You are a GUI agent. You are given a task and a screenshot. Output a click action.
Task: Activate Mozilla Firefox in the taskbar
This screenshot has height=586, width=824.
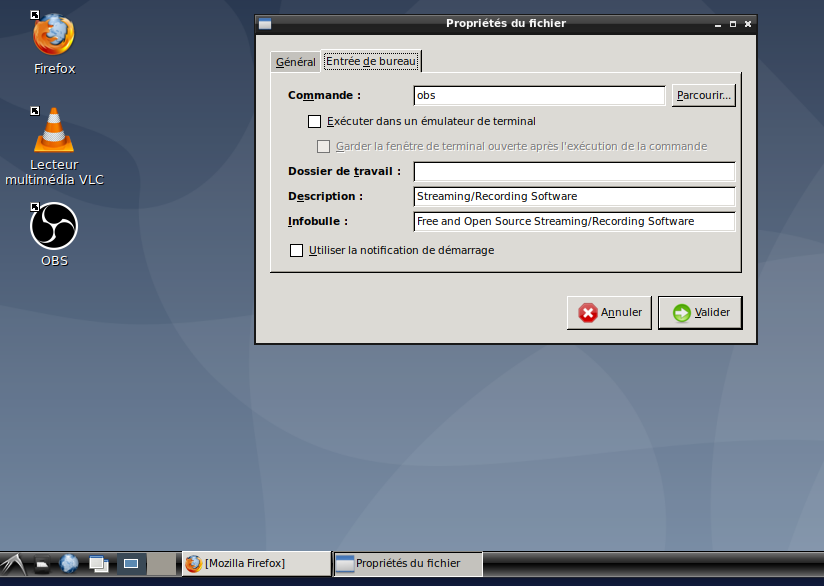[x=255, y=564]
